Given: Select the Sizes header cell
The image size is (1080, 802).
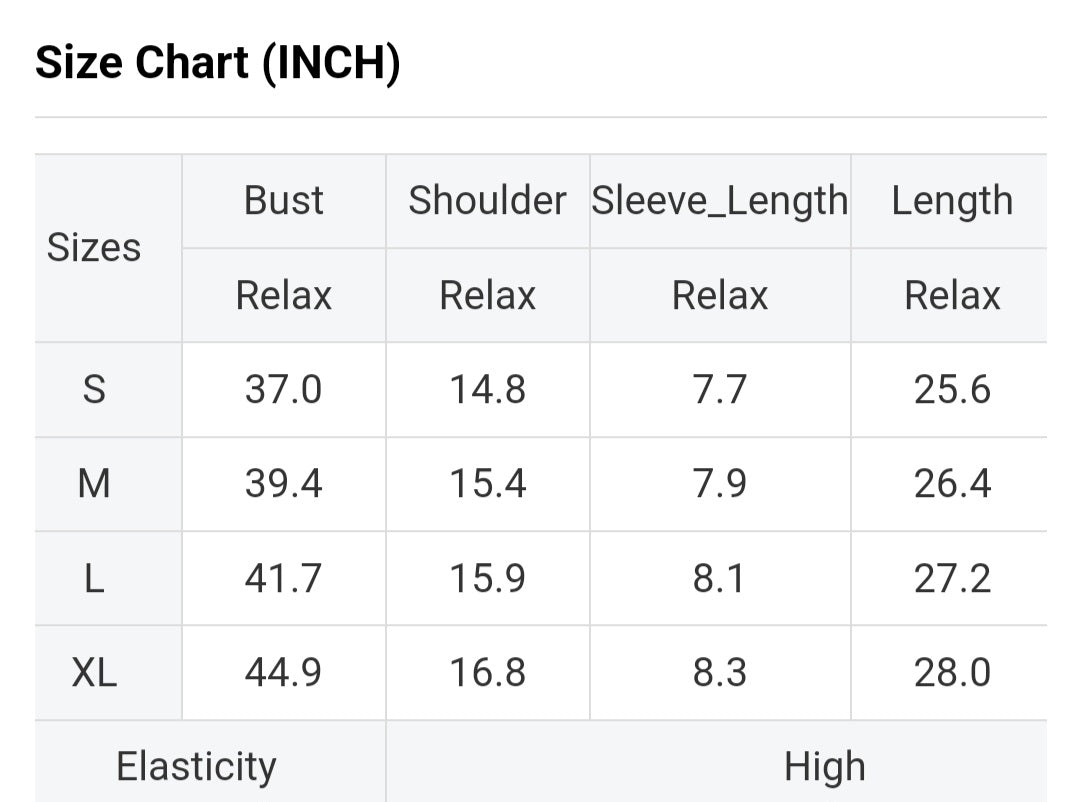Looking at the screenshot, I should pos(94,248).
